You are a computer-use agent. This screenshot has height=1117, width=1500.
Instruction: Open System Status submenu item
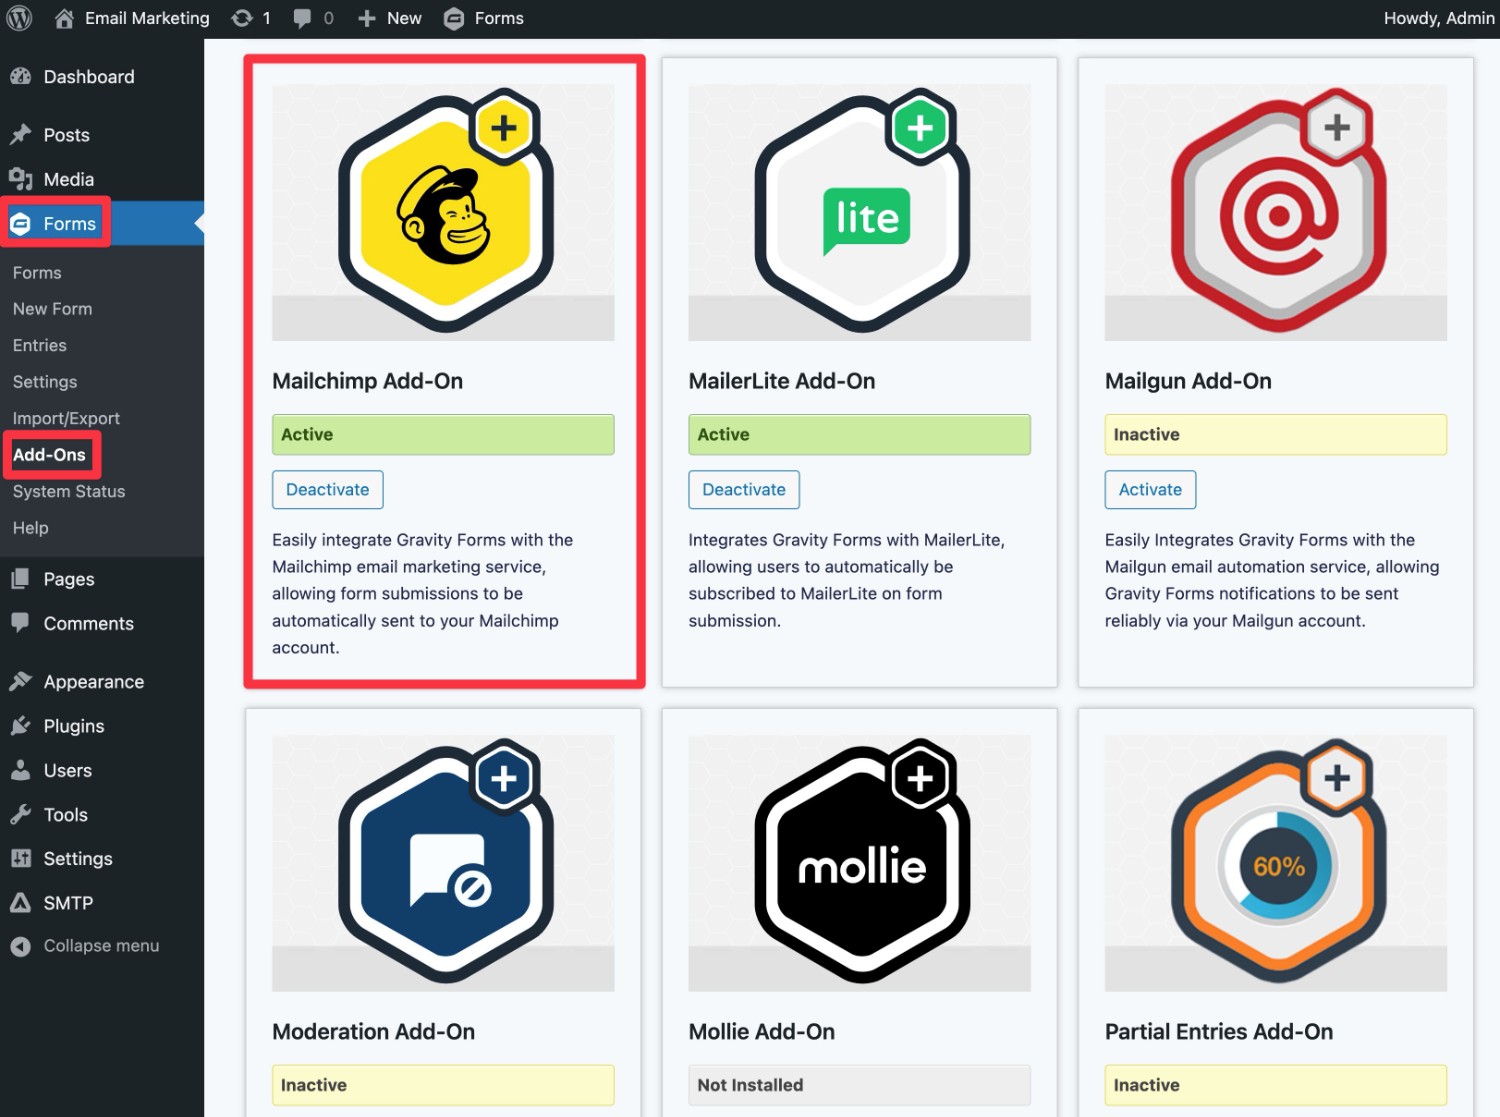point(69,491)
